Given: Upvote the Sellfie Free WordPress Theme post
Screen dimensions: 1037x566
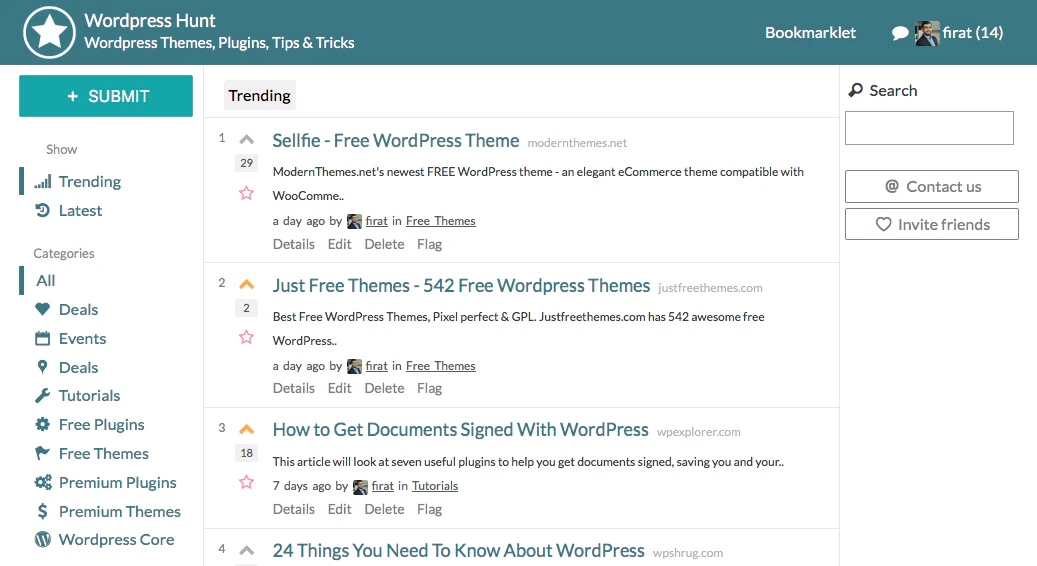Looking at the screenshot, I should [247, 140].
